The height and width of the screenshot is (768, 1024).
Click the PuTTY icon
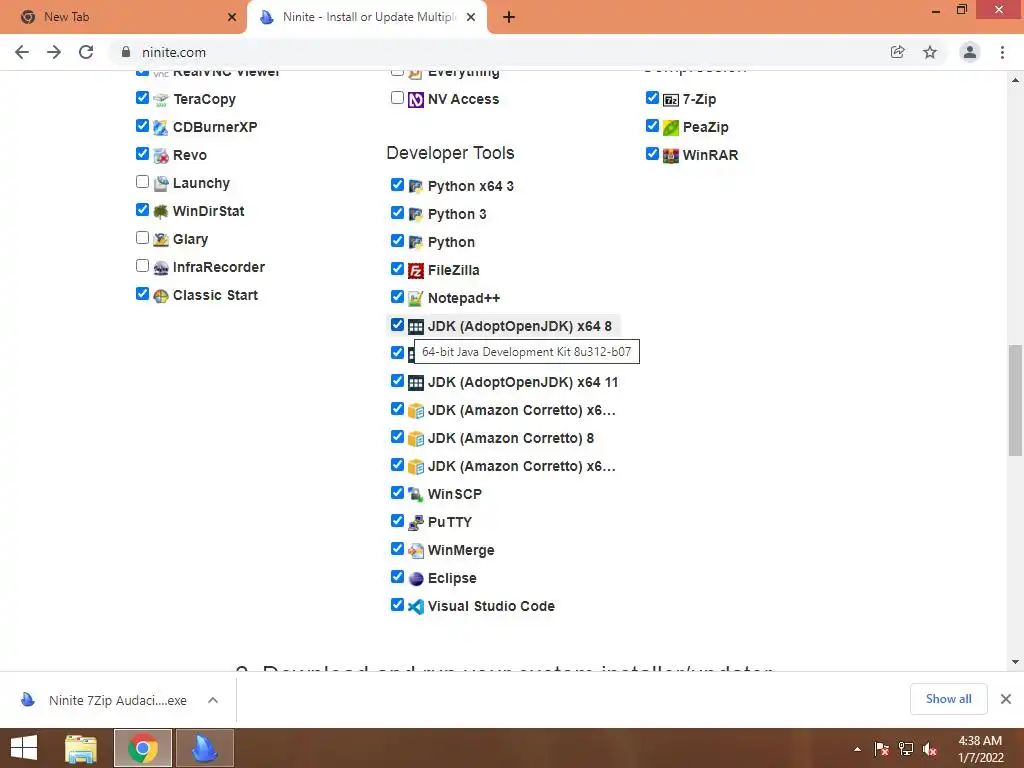click(x=416, y=522)
